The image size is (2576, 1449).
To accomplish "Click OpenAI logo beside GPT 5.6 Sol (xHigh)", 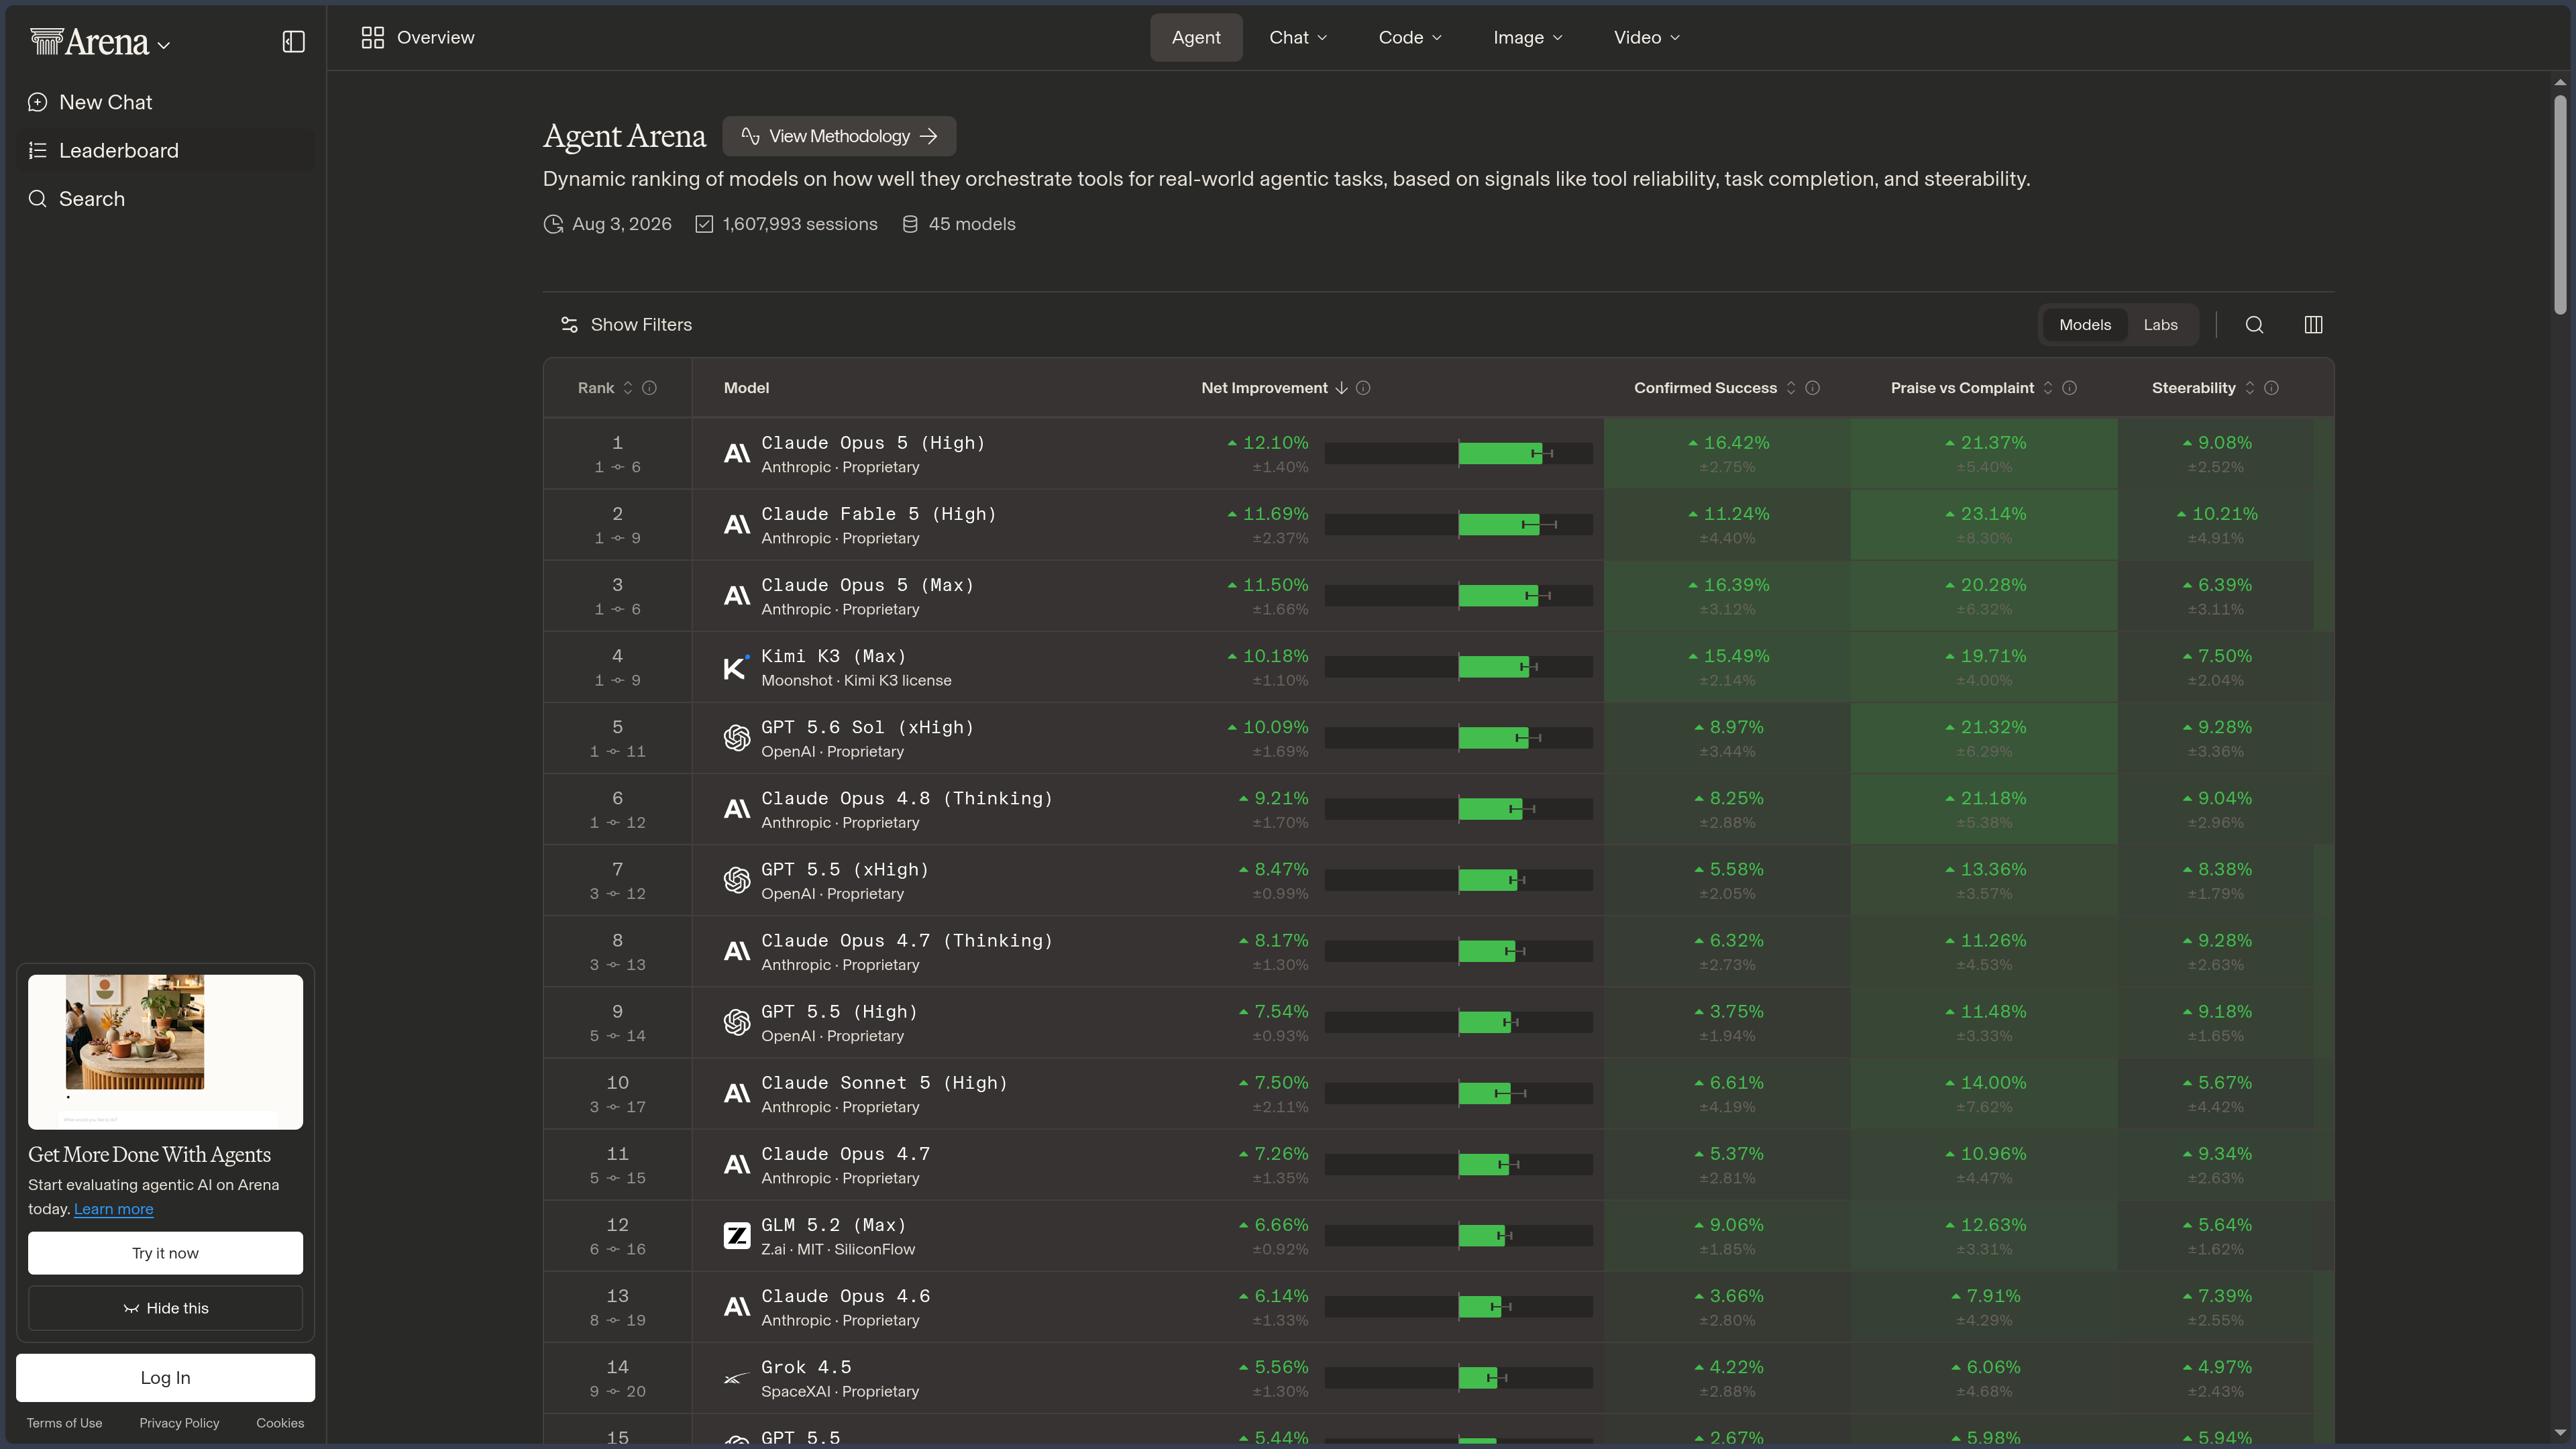I will tap(737, 738).
